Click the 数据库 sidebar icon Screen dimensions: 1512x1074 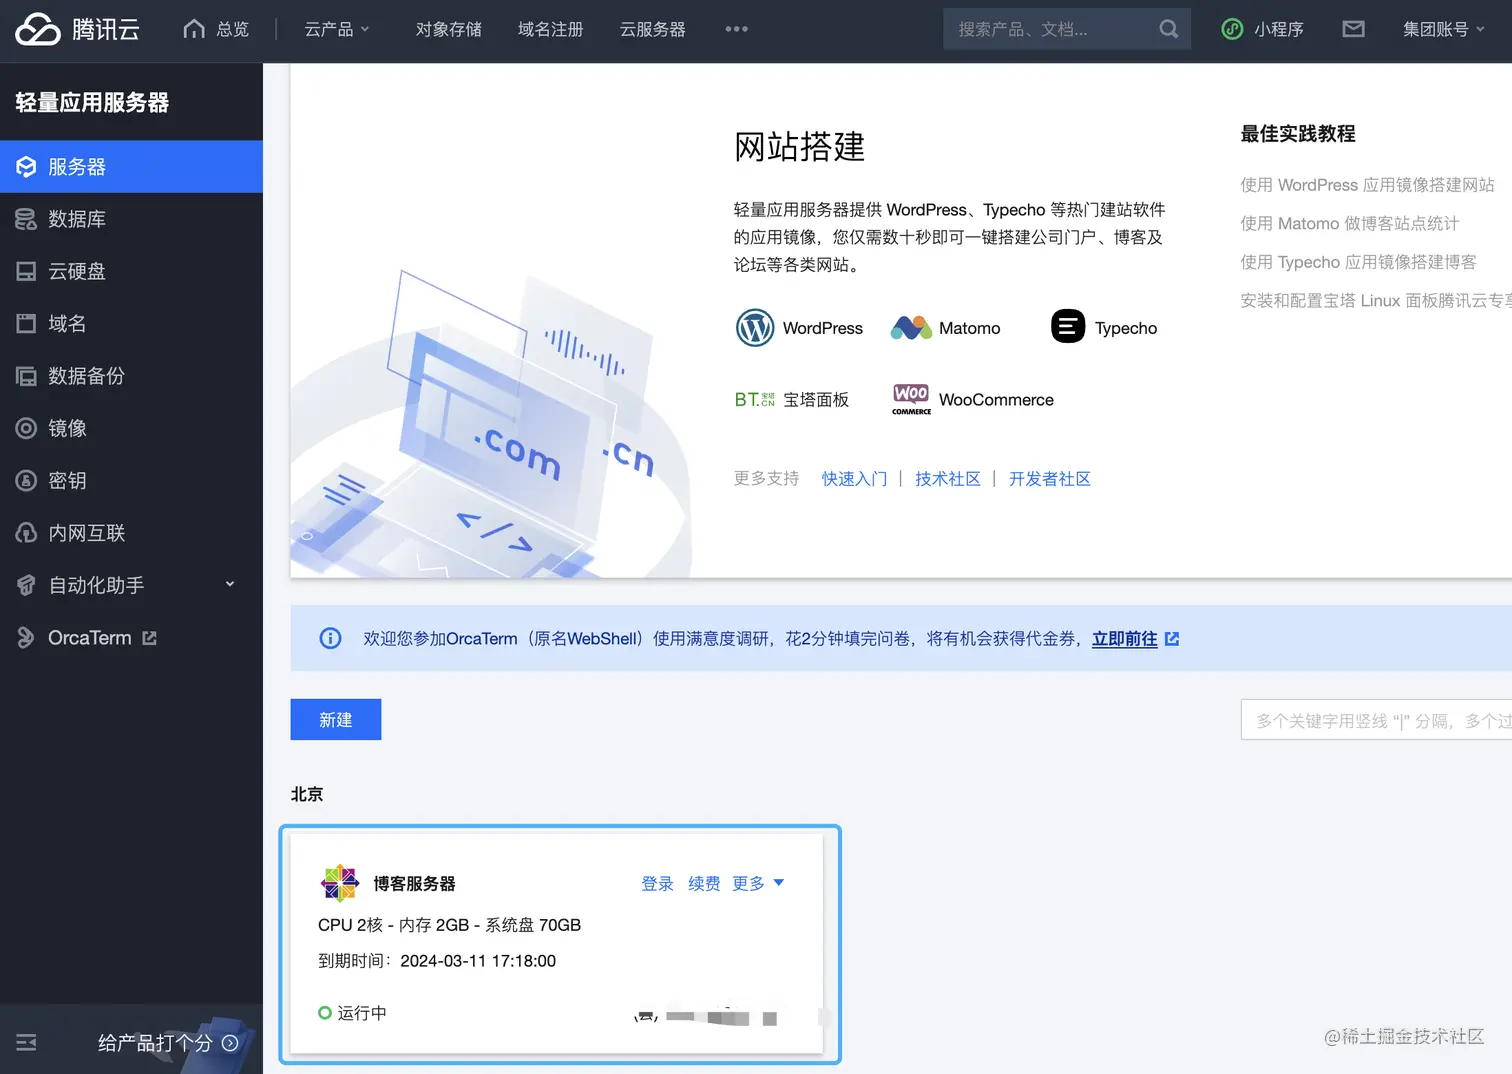pos(26,219)
